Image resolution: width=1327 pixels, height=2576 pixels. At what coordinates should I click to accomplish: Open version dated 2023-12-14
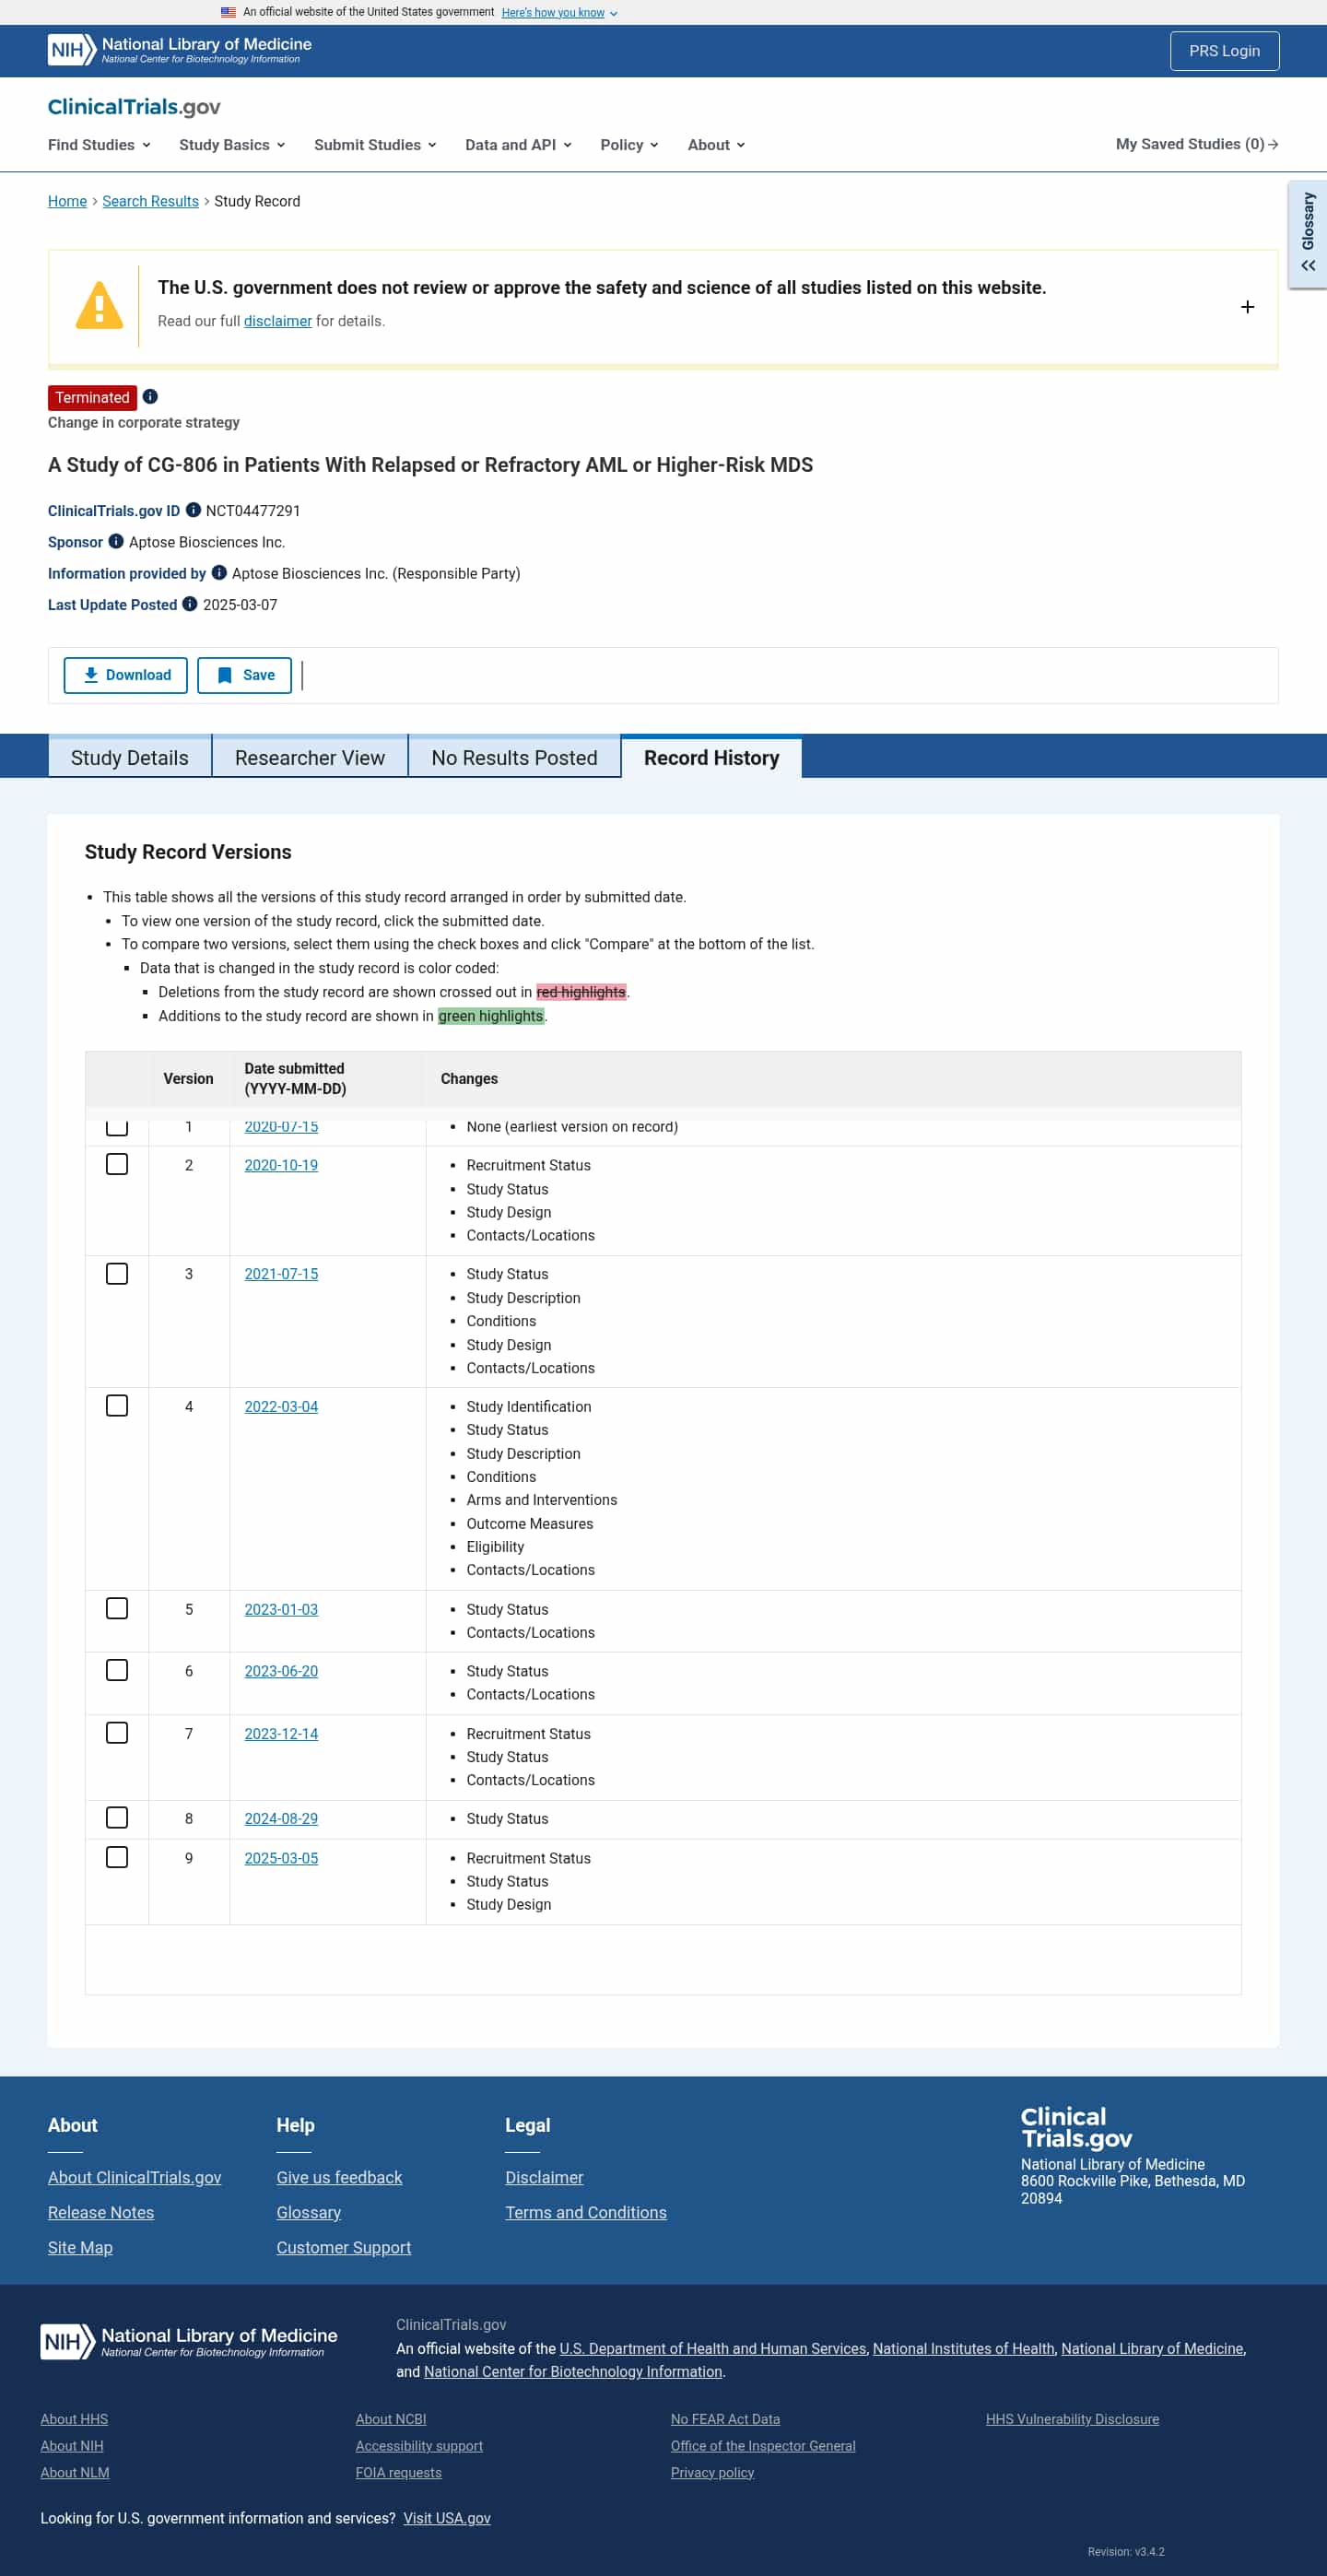coord(281,1733)
